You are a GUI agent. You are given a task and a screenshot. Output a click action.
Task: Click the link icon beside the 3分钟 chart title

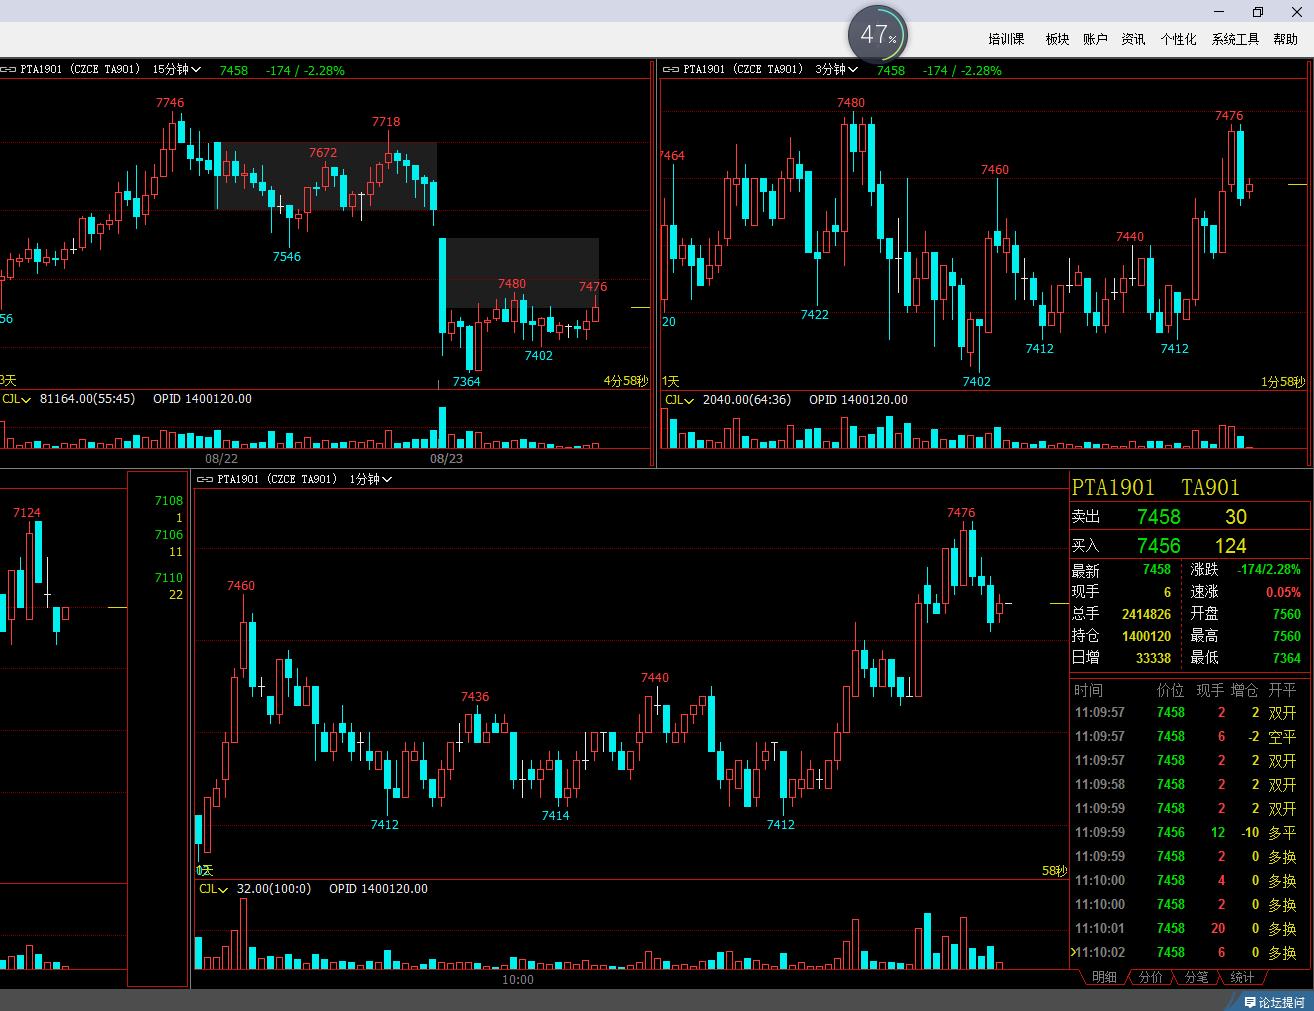(671, 70)
